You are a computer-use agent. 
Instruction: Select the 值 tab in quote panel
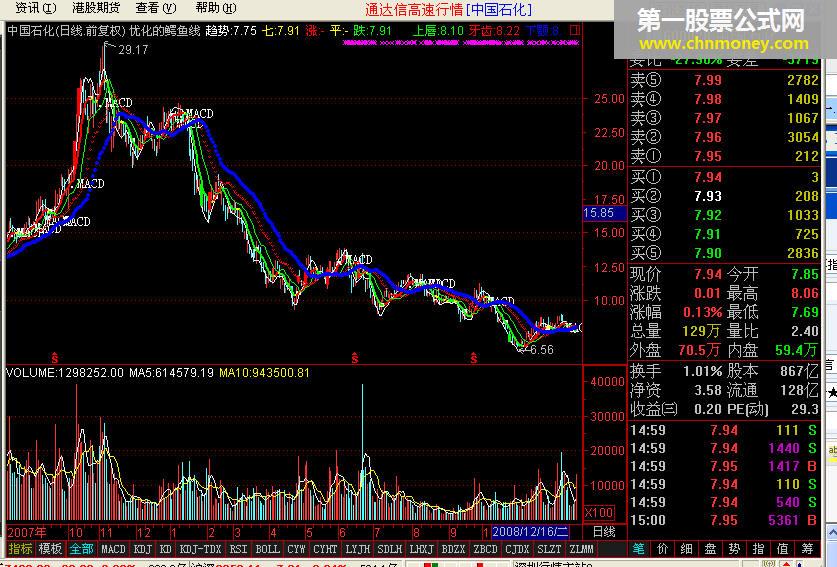pyautogui.click(x=783, y=548)
